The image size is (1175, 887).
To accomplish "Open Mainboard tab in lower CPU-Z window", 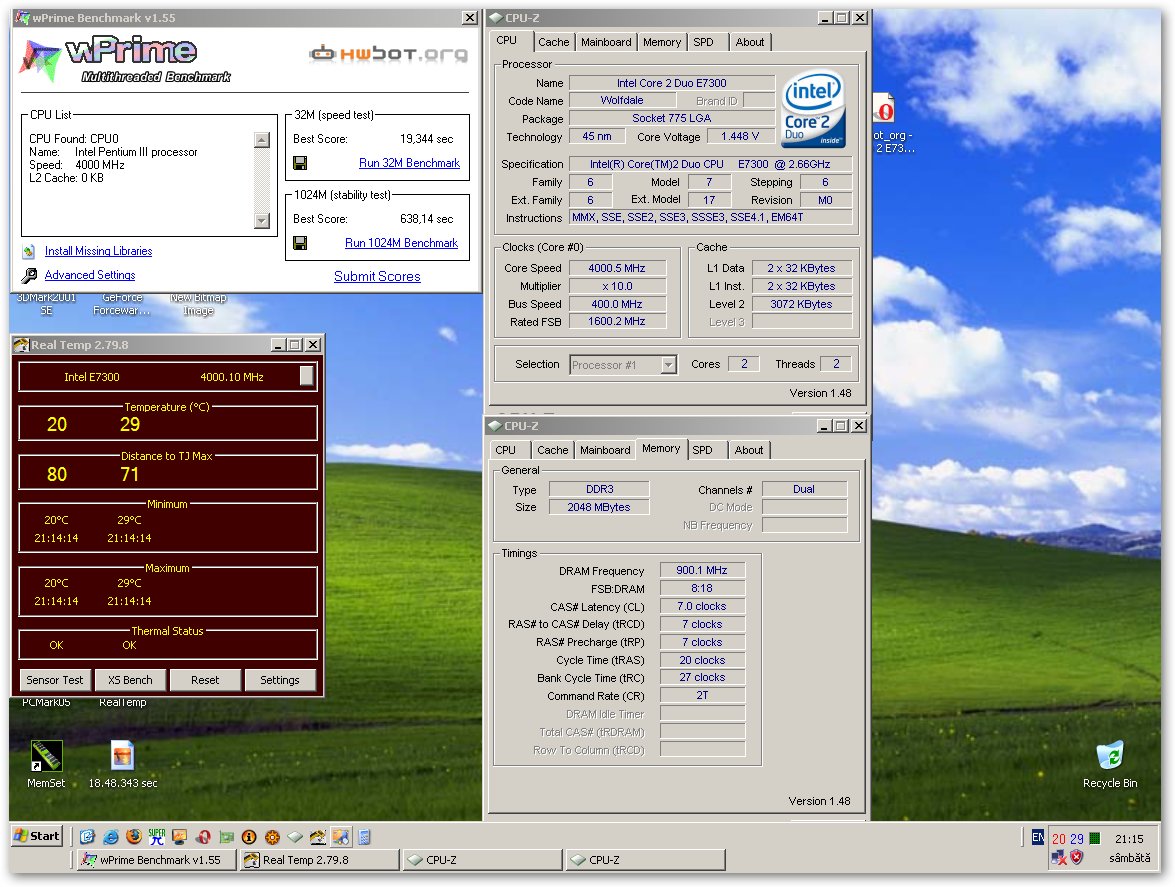I will (605, 450).
